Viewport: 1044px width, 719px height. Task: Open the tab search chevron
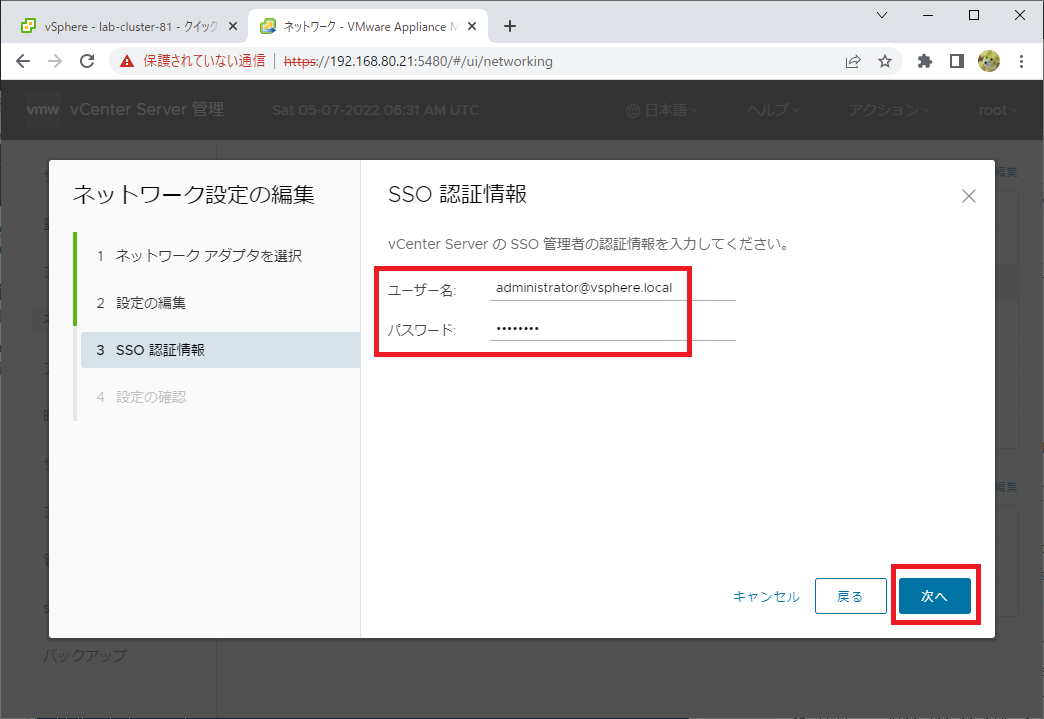click(x=882, y=15)
